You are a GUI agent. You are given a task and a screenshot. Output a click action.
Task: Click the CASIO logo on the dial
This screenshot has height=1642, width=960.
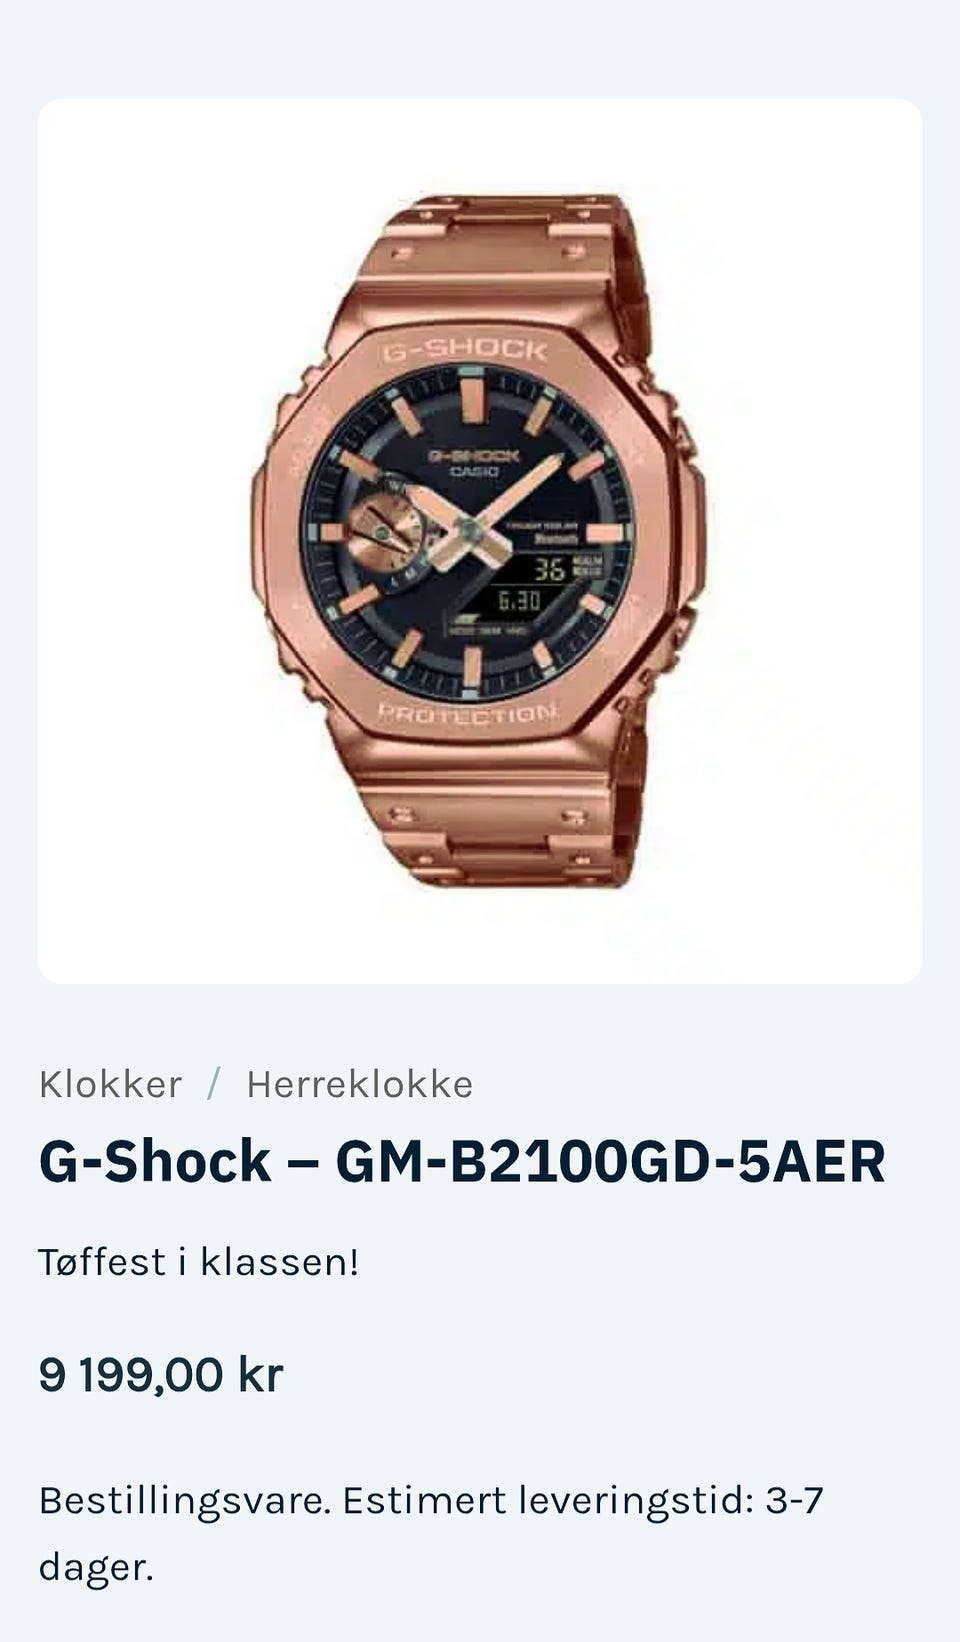tap(473, 472)
